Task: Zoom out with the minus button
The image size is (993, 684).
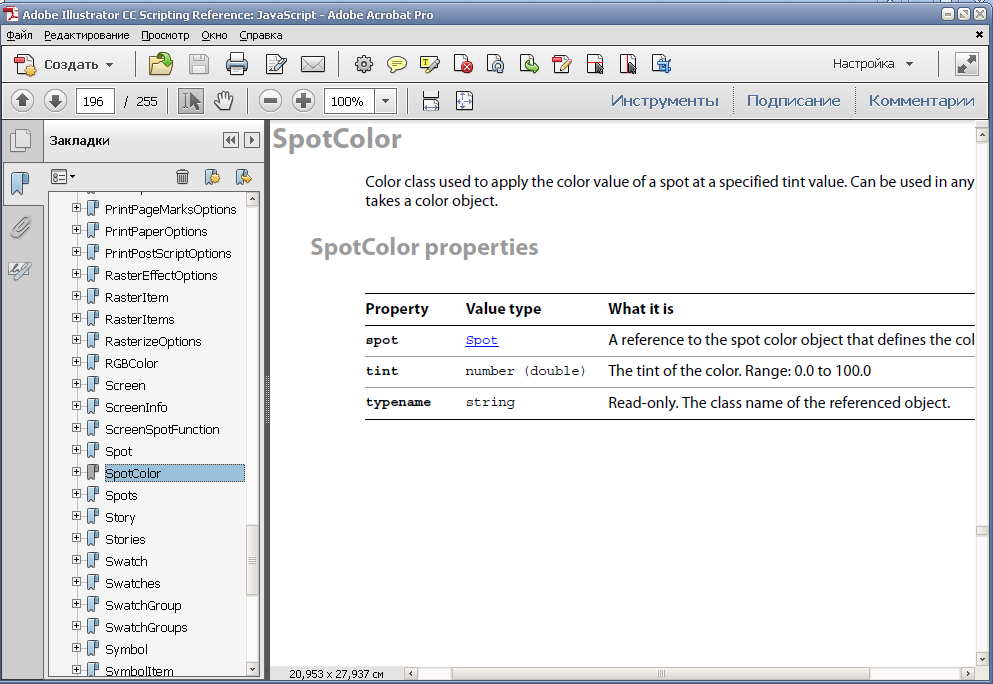Action: 270,101
